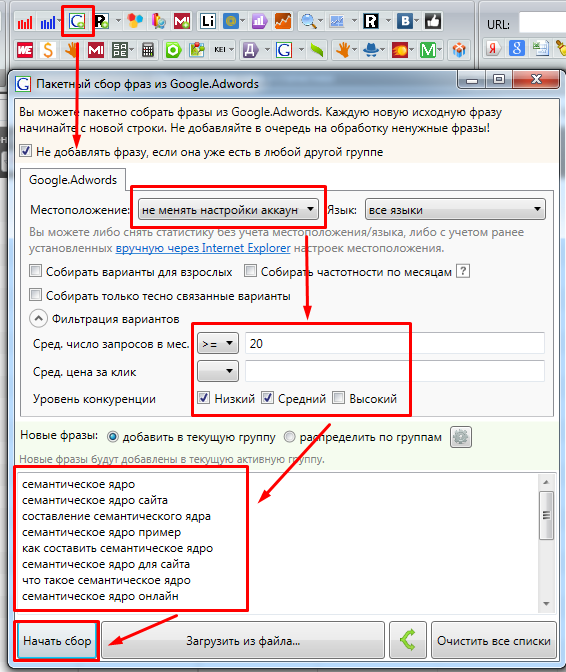Select 'распределить по группам' radio button

click(290, 437)
